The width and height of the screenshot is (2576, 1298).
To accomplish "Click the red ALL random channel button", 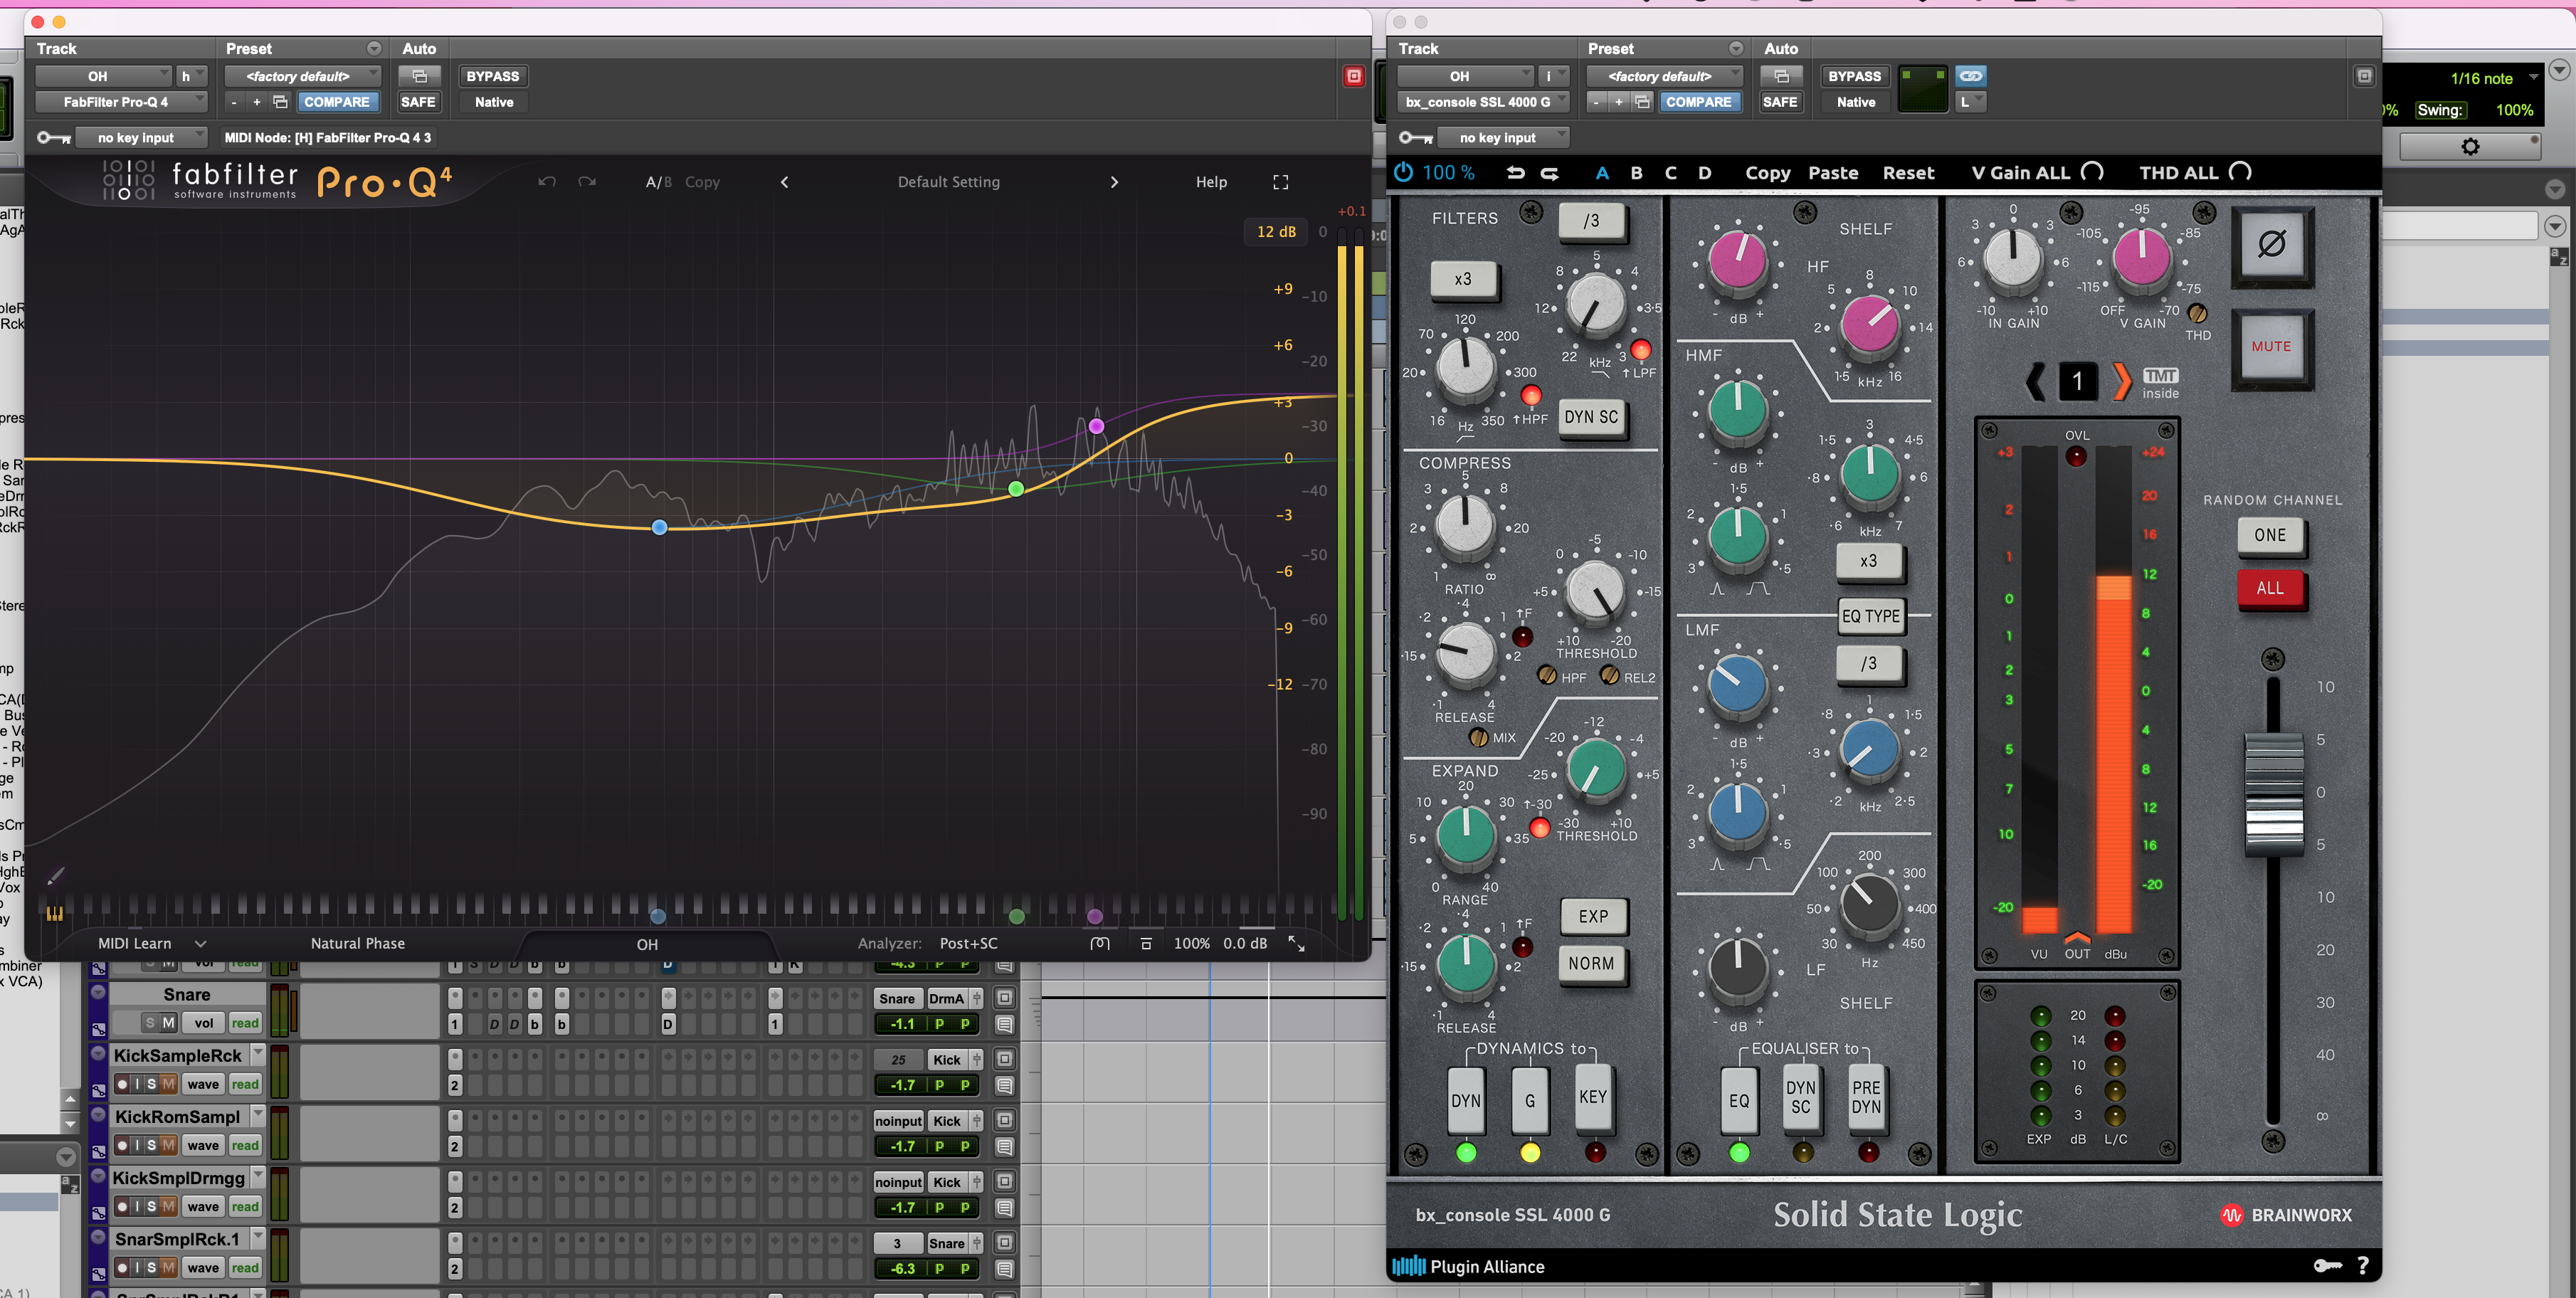I will 2270,588.
